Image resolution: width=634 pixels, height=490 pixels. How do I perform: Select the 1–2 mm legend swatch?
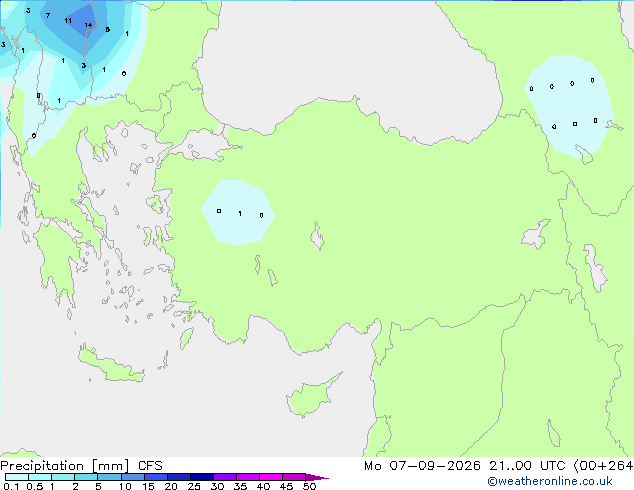(x=63, y=477)
